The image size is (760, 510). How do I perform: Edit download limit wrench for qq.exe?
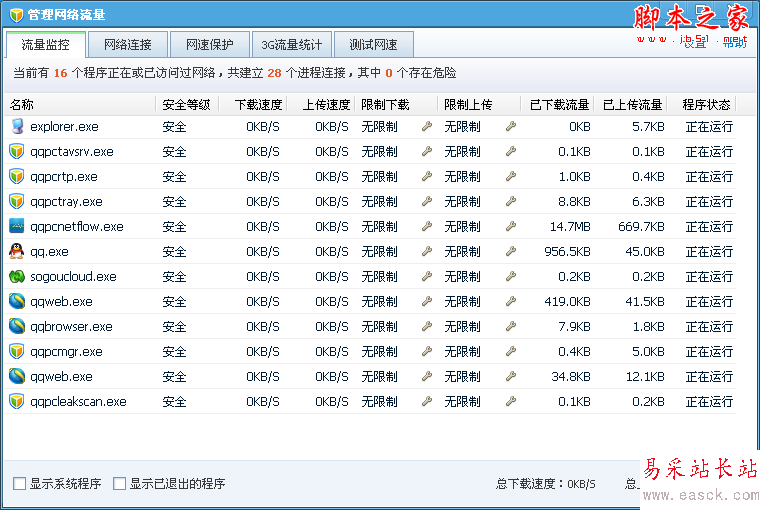pos(427,251)
